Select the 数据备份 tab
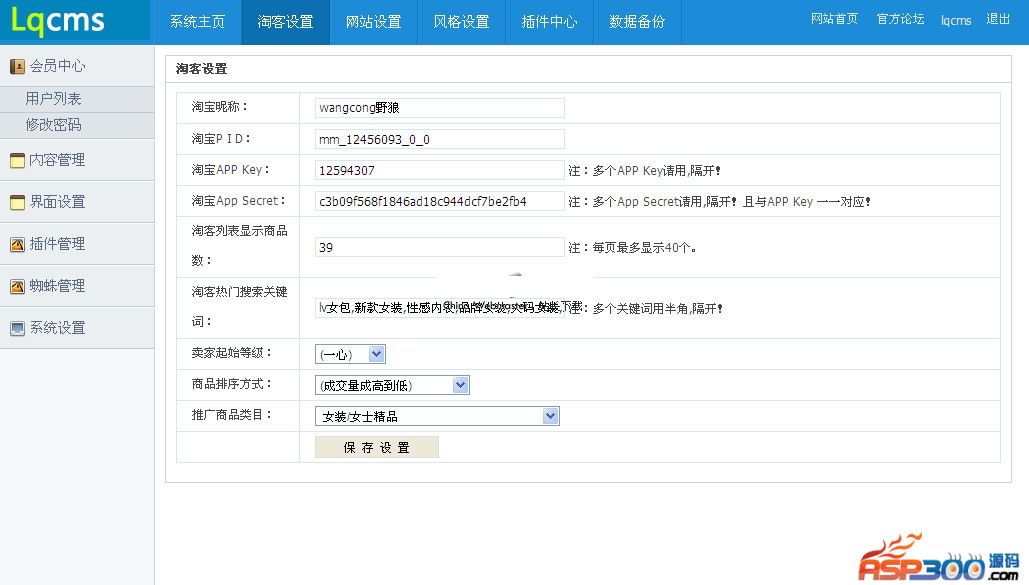Screen dimensions: 1029x585 (x=637, y=22)
